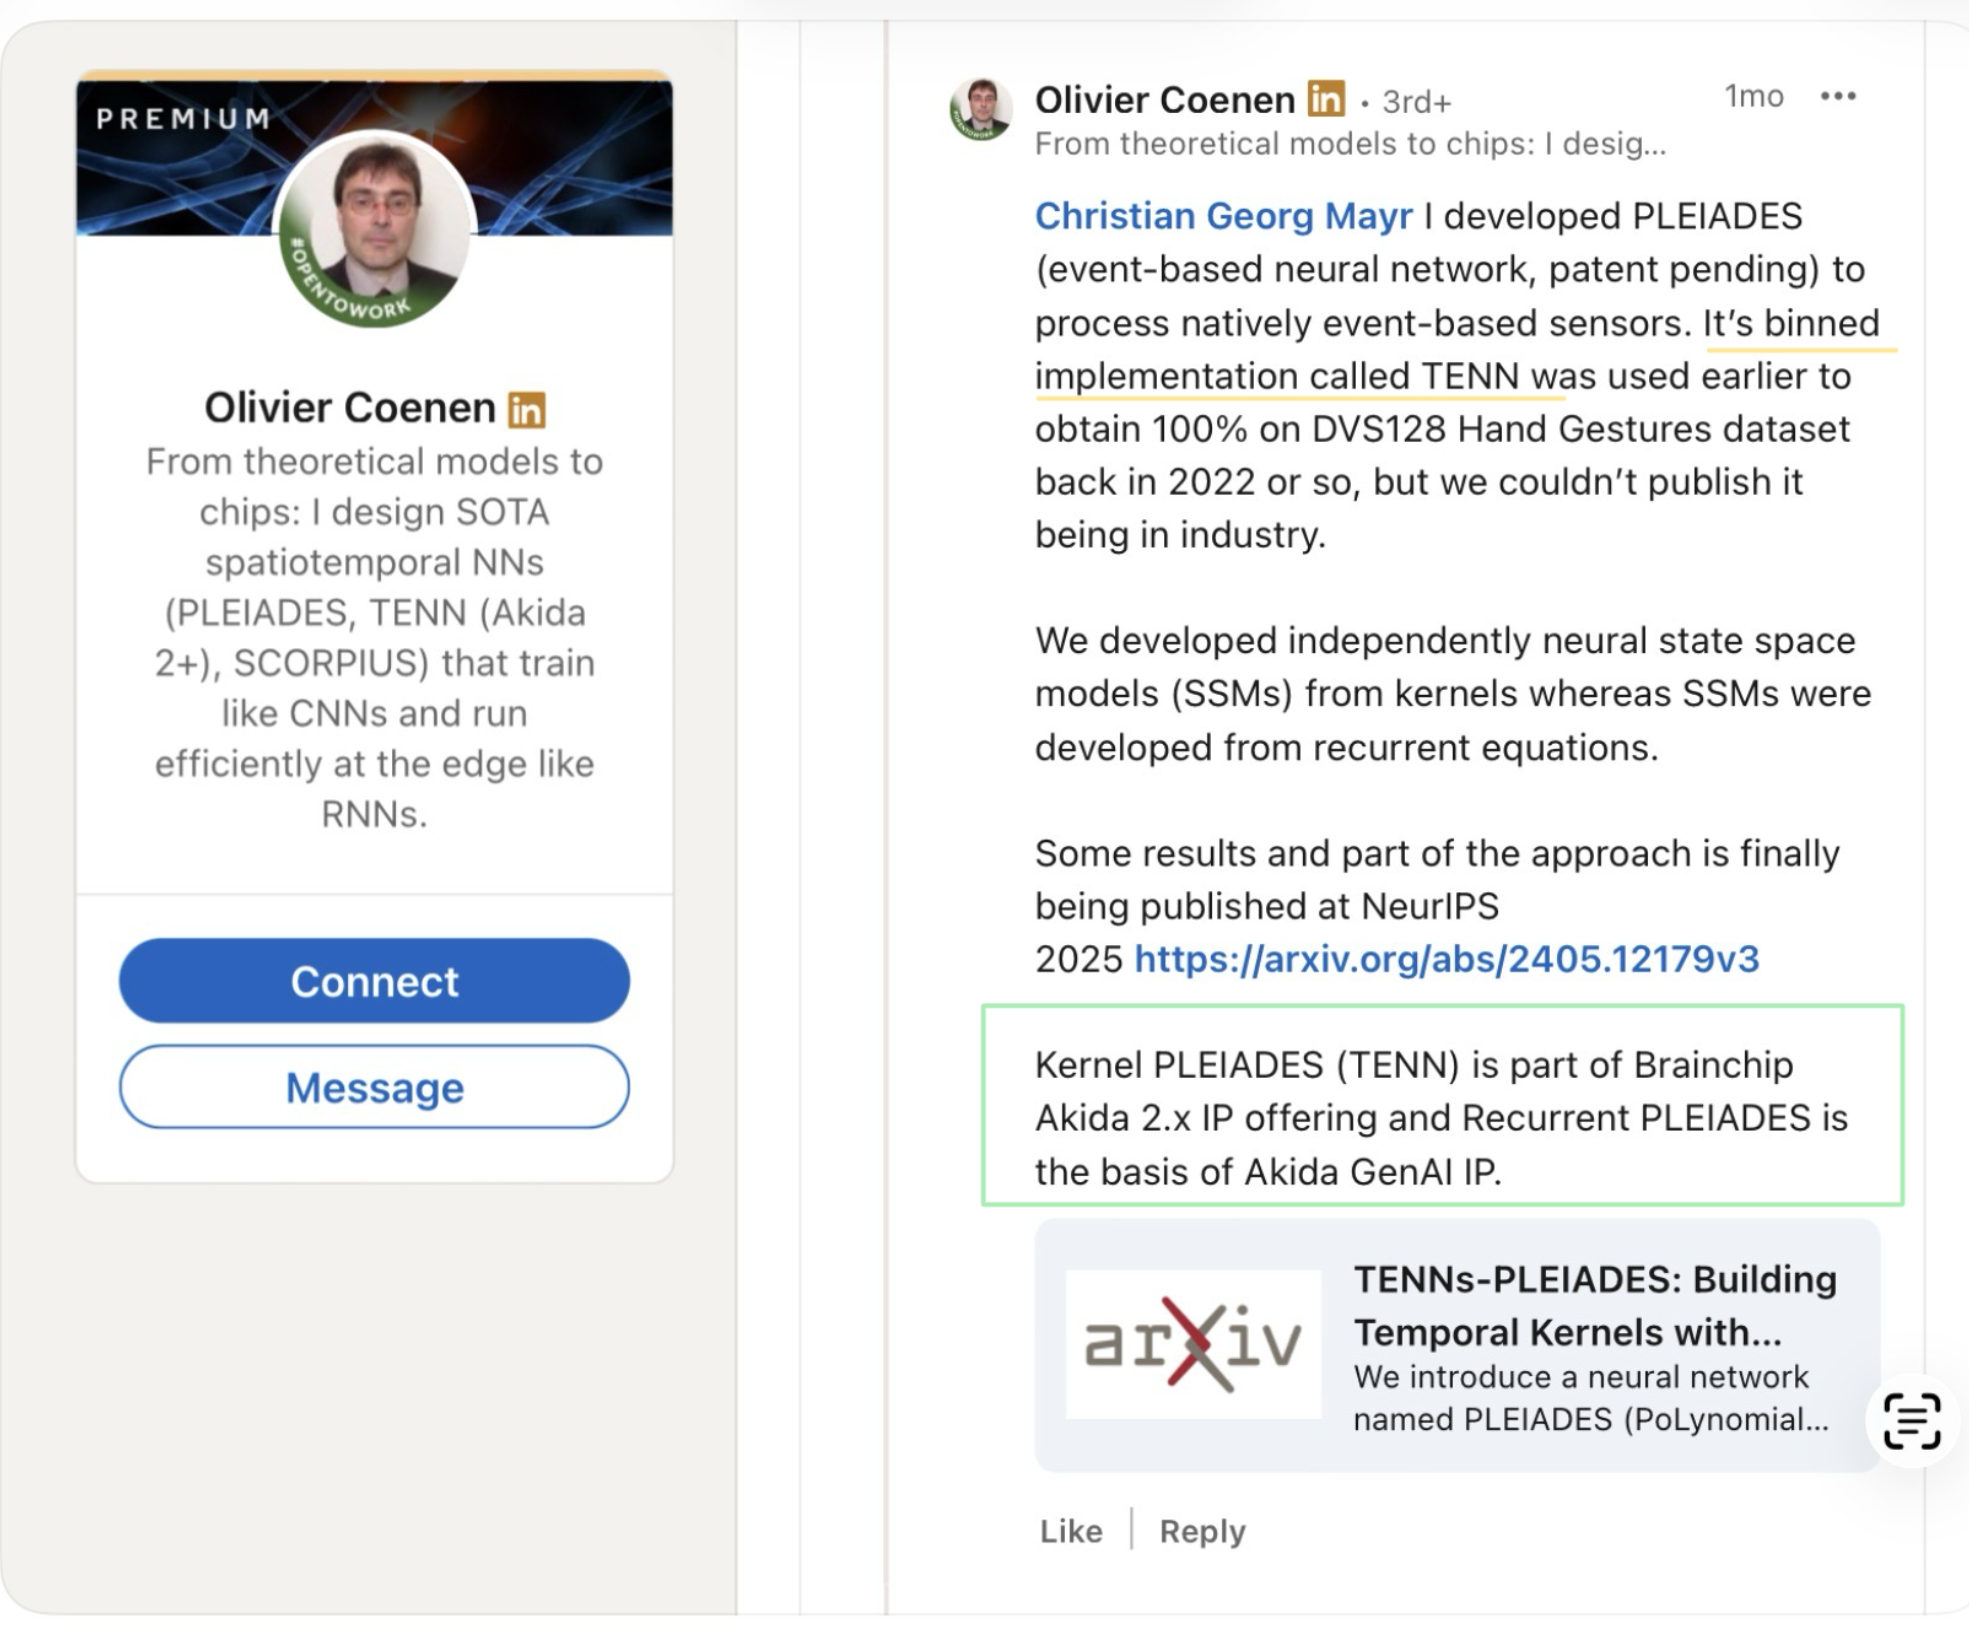Open the Christian Georg Mayr mention

1223,216
